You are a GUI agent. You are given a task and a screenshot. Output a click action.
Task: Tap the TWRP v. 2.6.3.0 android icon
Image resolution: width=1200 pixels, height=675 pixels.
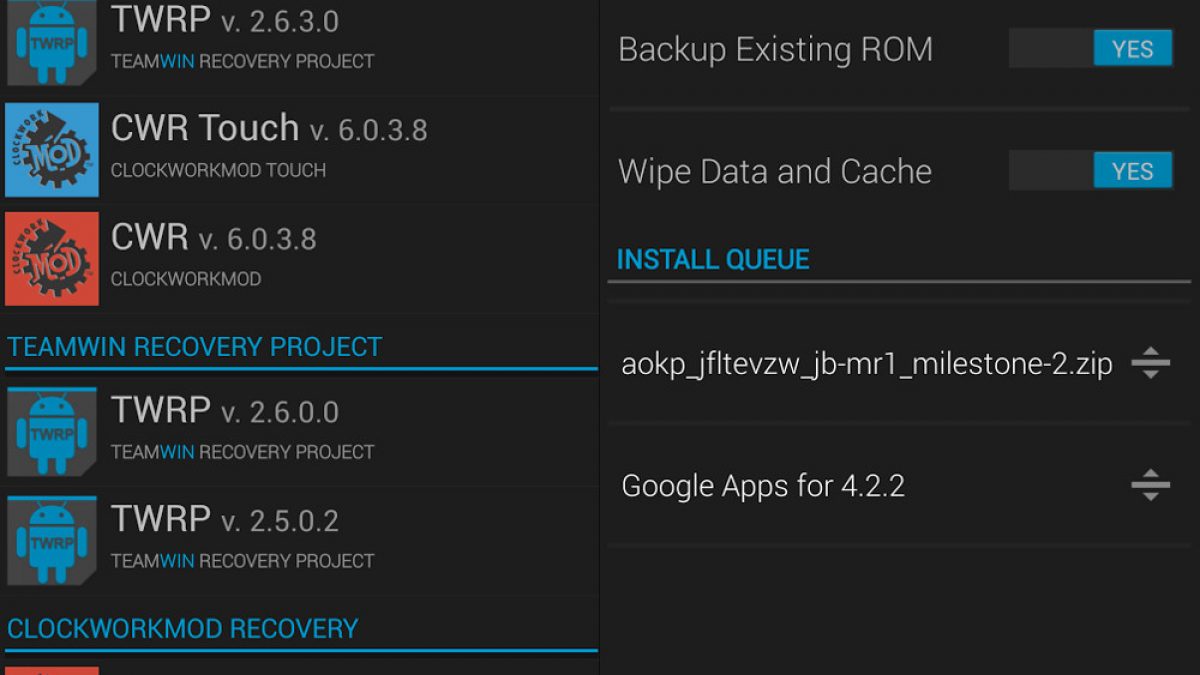coord(52,42)
